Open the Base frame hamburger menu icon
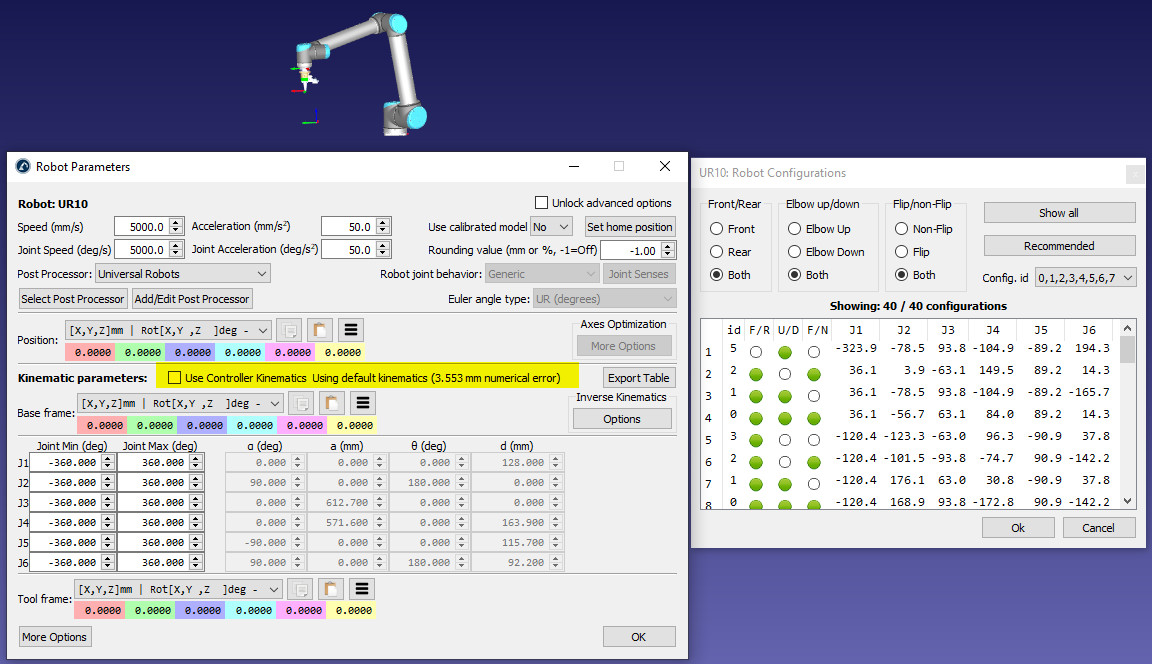 pyautogui.click(x=362, y=403)
